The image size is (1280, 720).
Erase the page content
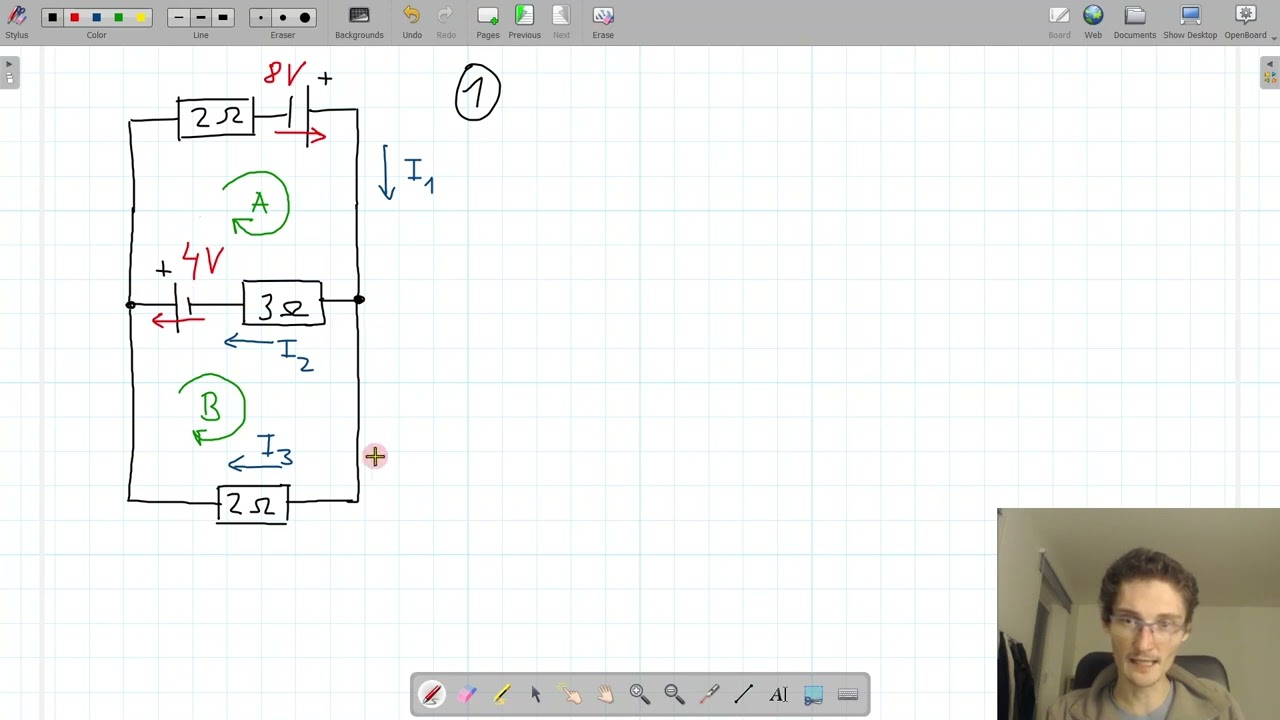tap(603, 22)
